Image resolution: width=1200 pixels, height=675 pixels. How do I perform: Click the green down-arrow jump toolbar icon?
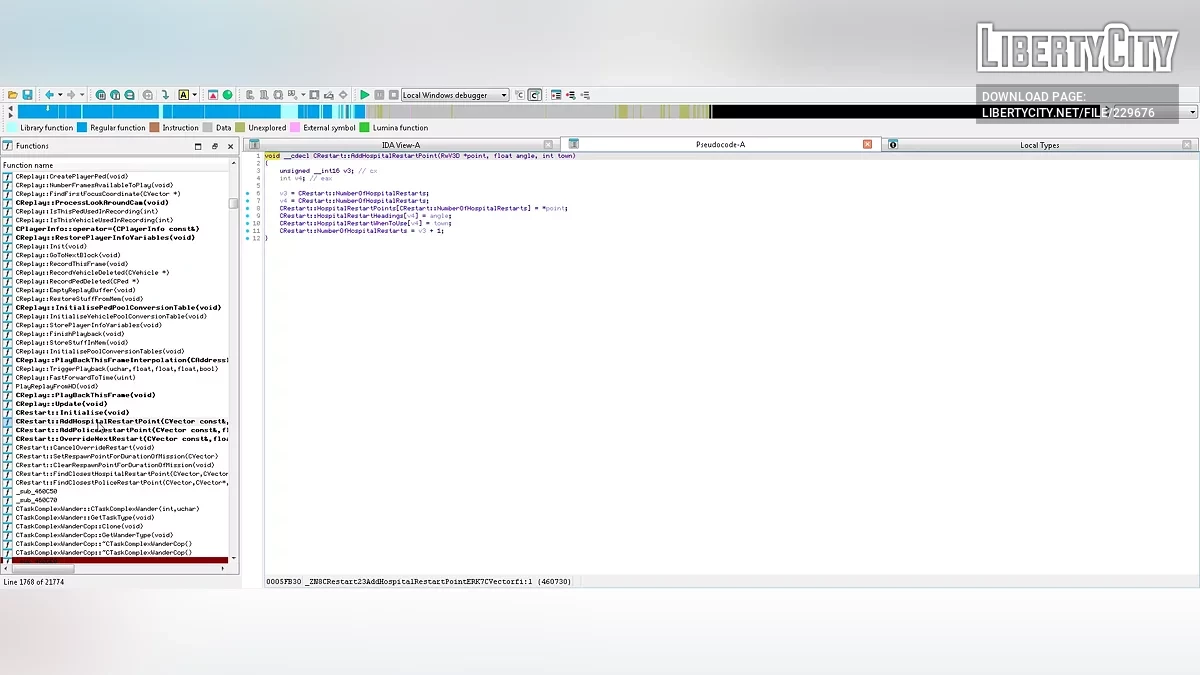point(165,95)
